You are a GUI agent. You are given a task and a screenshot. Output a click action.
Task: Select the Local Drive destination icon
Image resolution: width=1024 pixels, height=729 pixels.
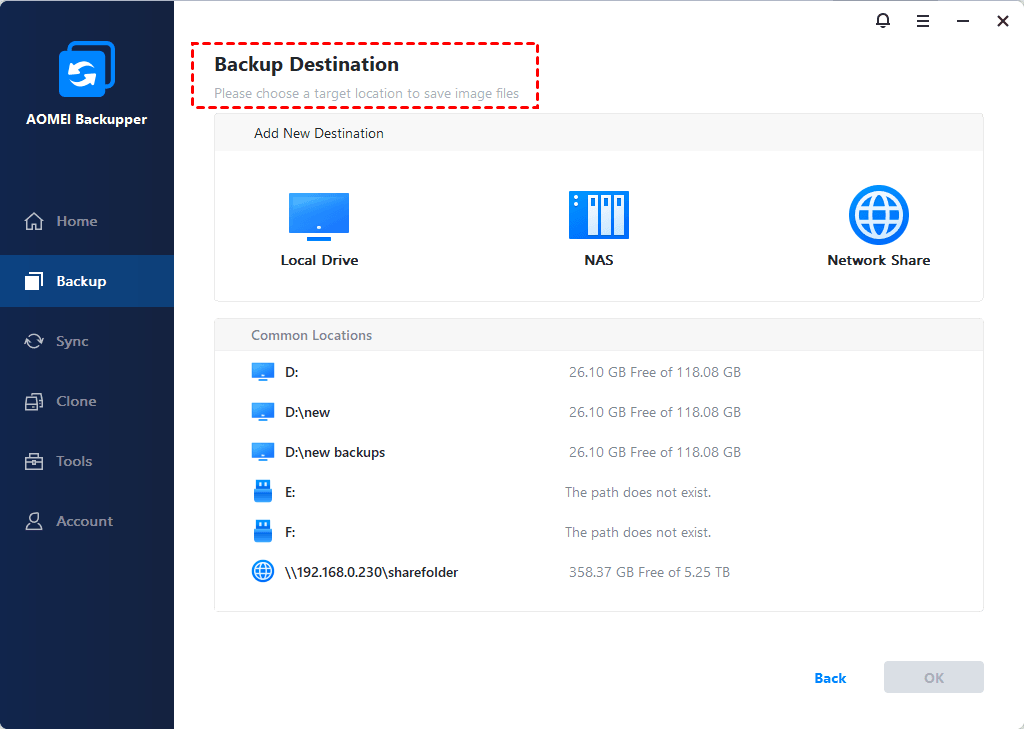pyautogui.click(x=319, y=215)
